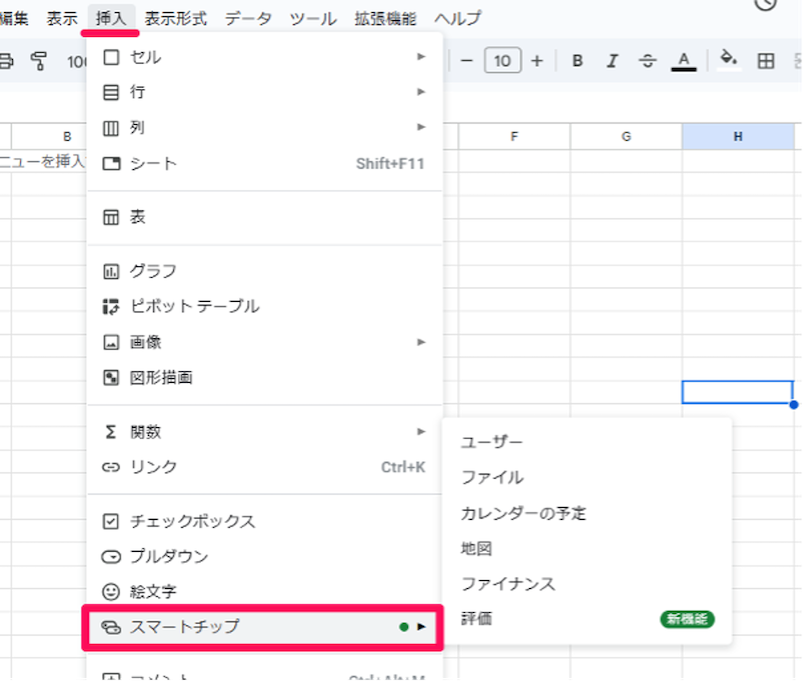Open the fill color tool
This screenshot has height=681, width=804.
(728, 60)
